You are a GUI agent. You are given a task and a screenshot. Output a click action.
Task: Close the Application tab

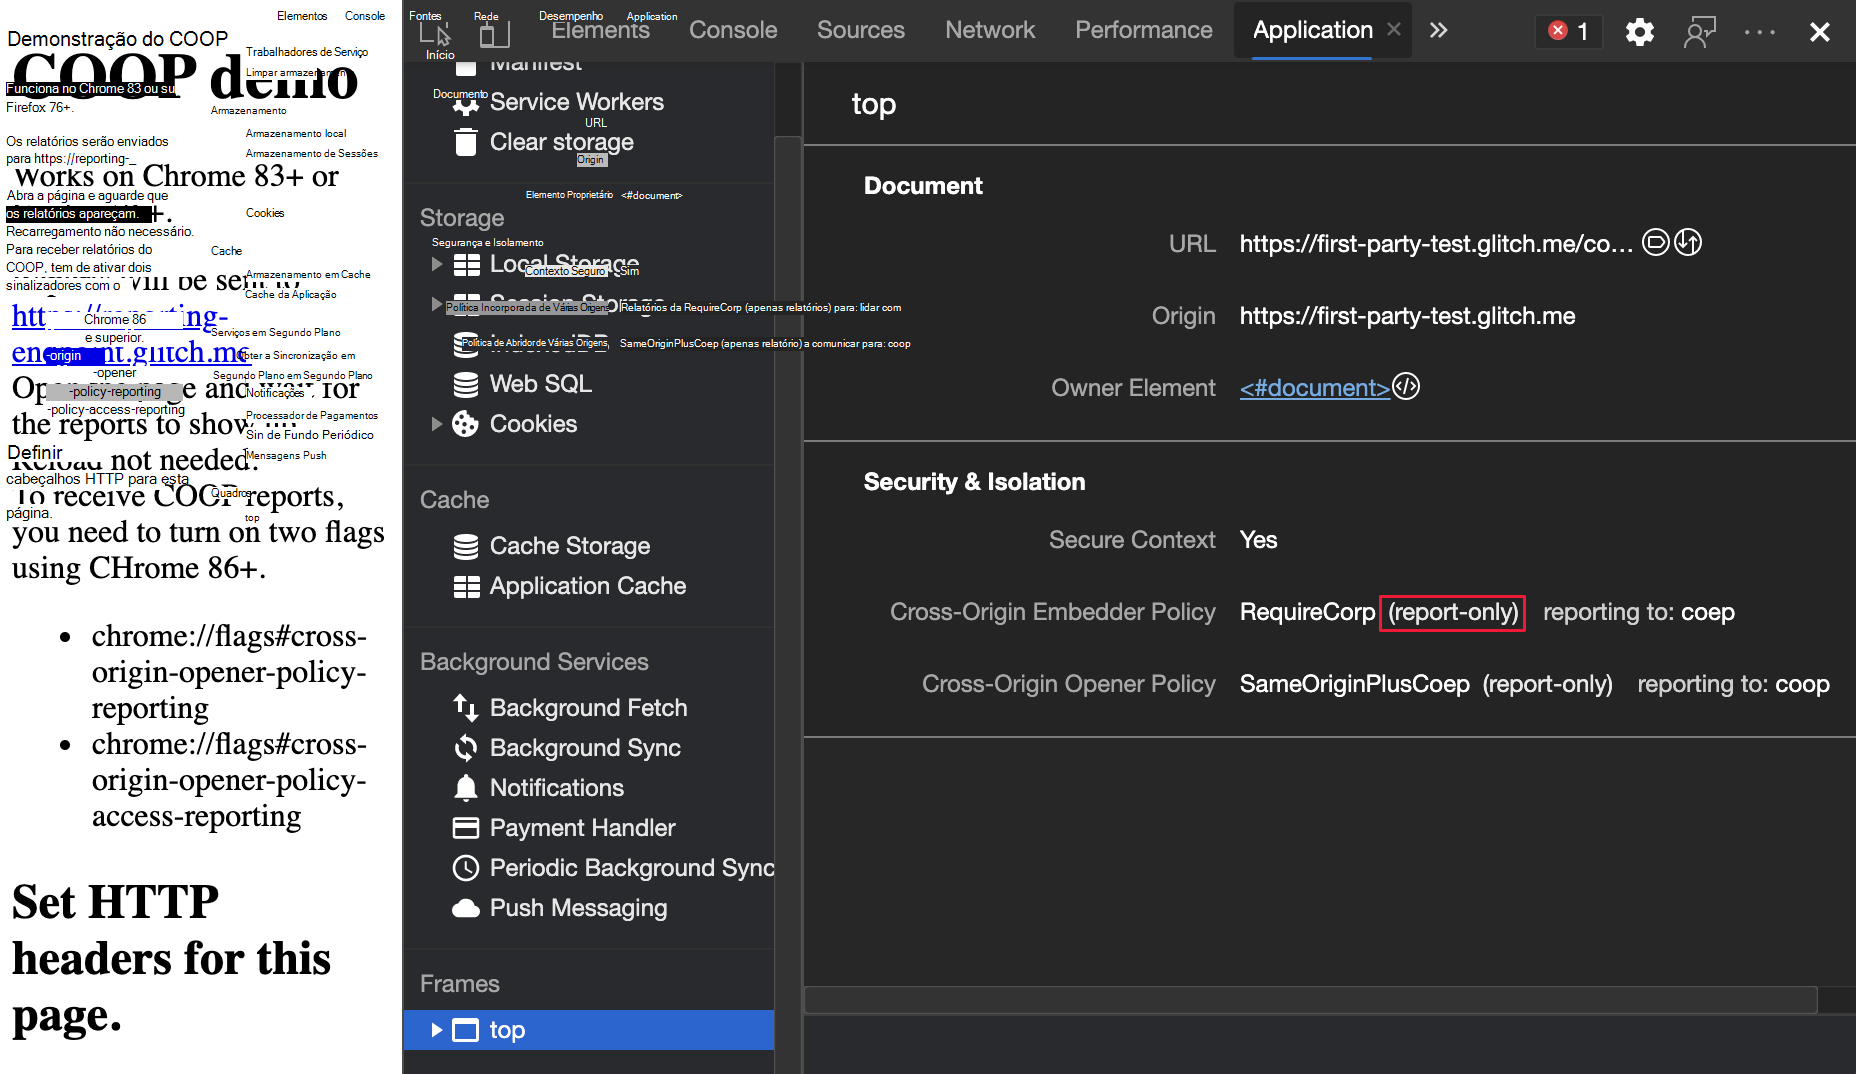[x=1394, y=30]
